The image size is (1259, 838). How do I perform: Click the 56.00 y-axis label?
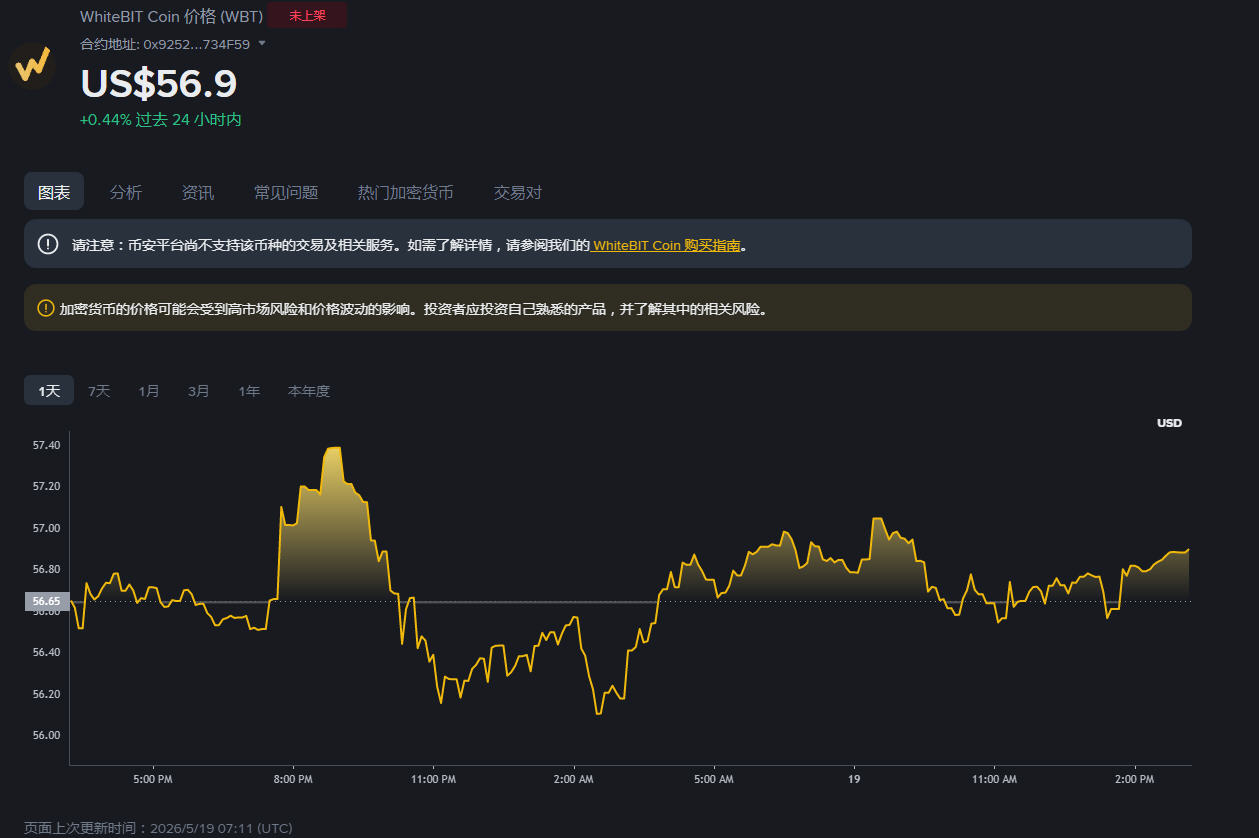click(46, 735)
